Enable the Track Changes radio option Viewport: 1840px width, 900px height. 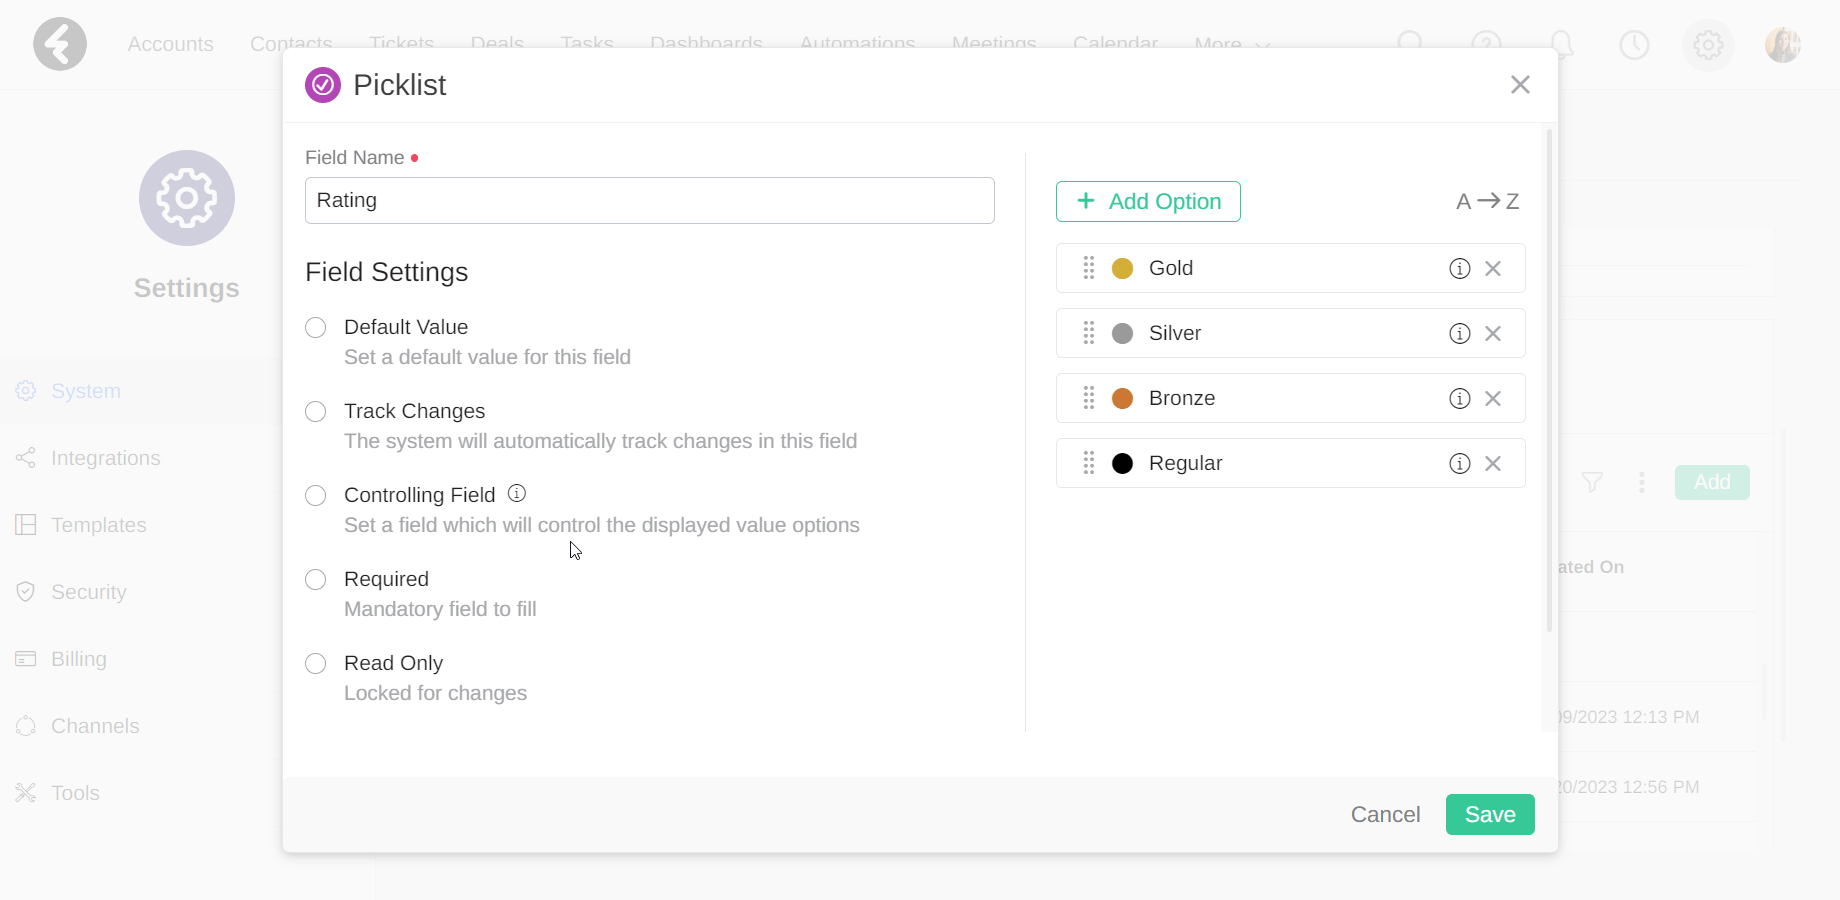click(x=316, y=412)
